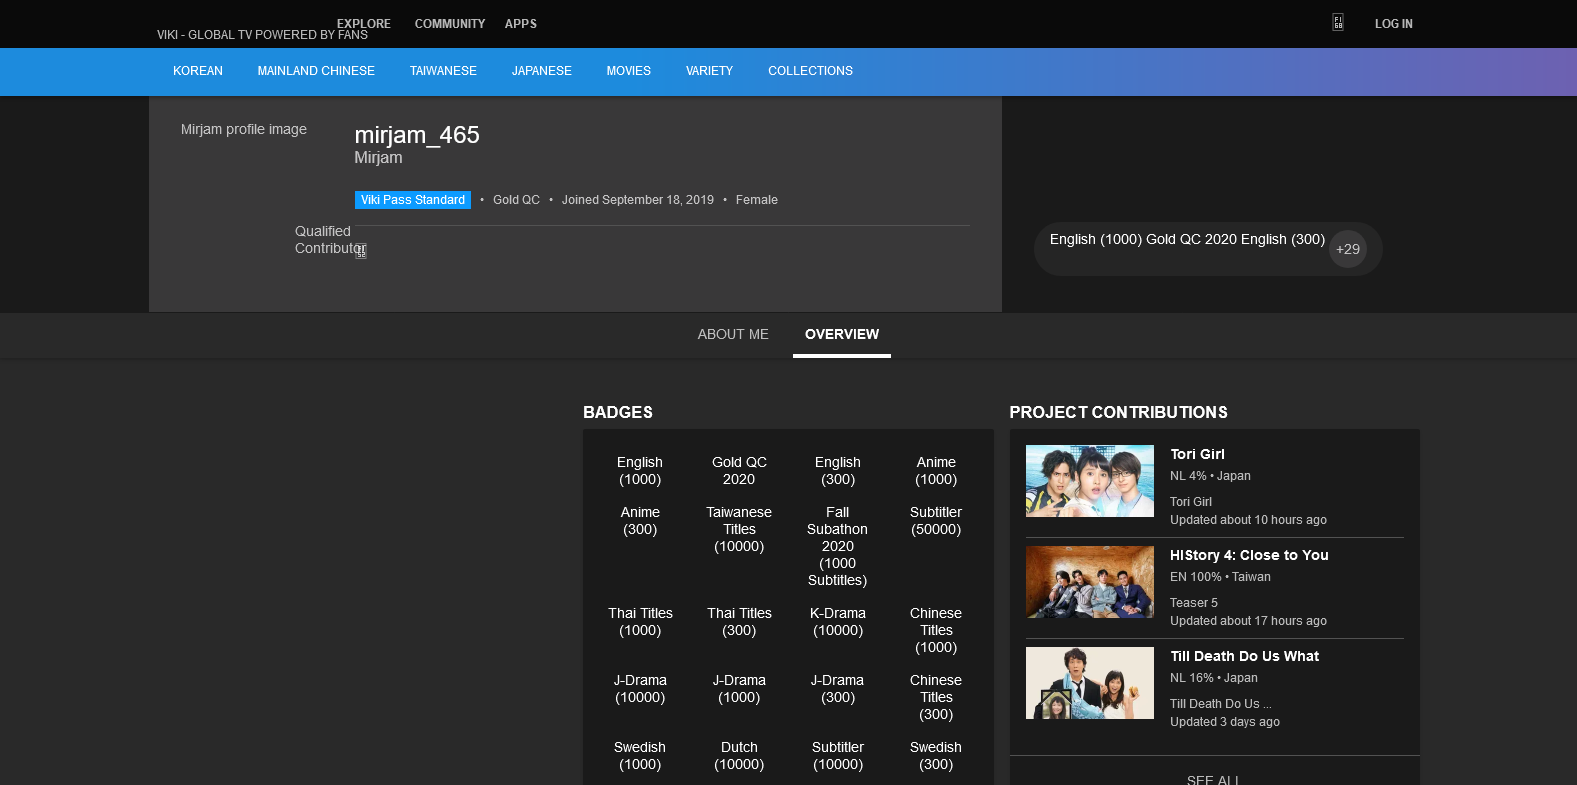1577x785 pixels.
Task: Click Joined September 18, 2019 text
Action: pyautogui.click(x=638, y=200)
